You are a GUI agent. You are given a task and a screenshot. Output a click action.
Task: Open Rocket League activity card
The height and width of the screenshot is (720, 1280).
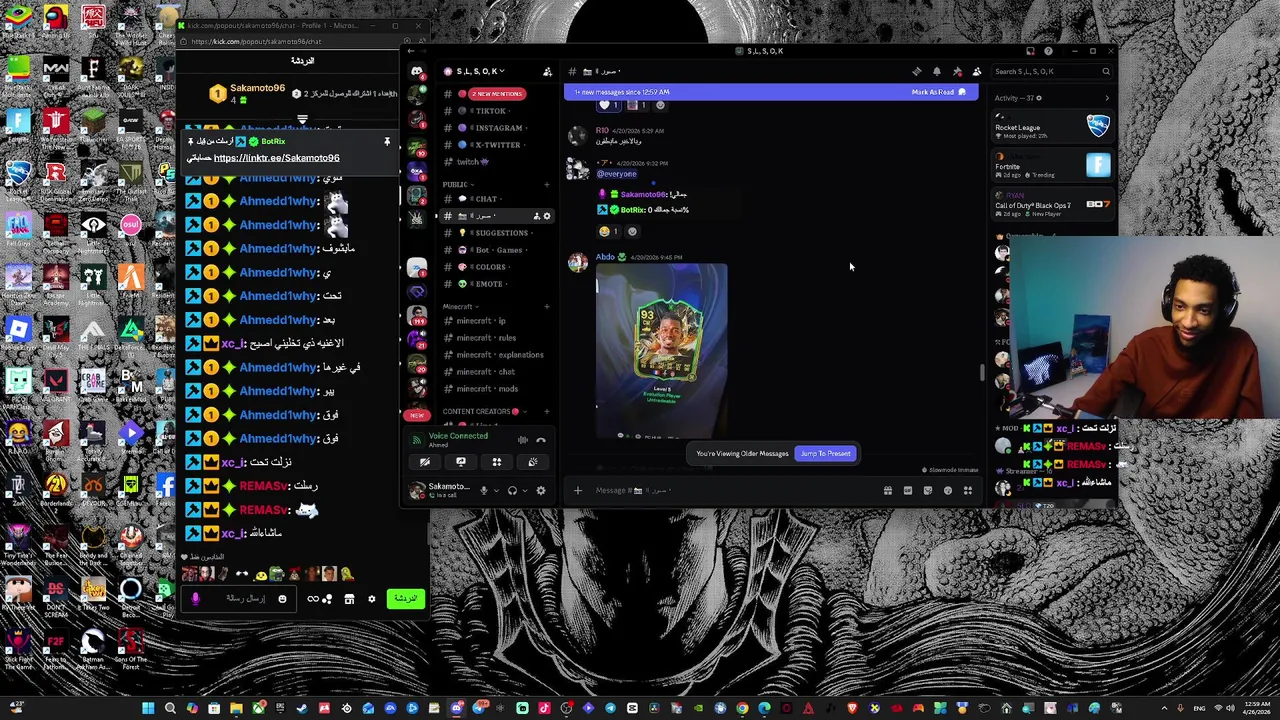click(x=1053, y=127)
